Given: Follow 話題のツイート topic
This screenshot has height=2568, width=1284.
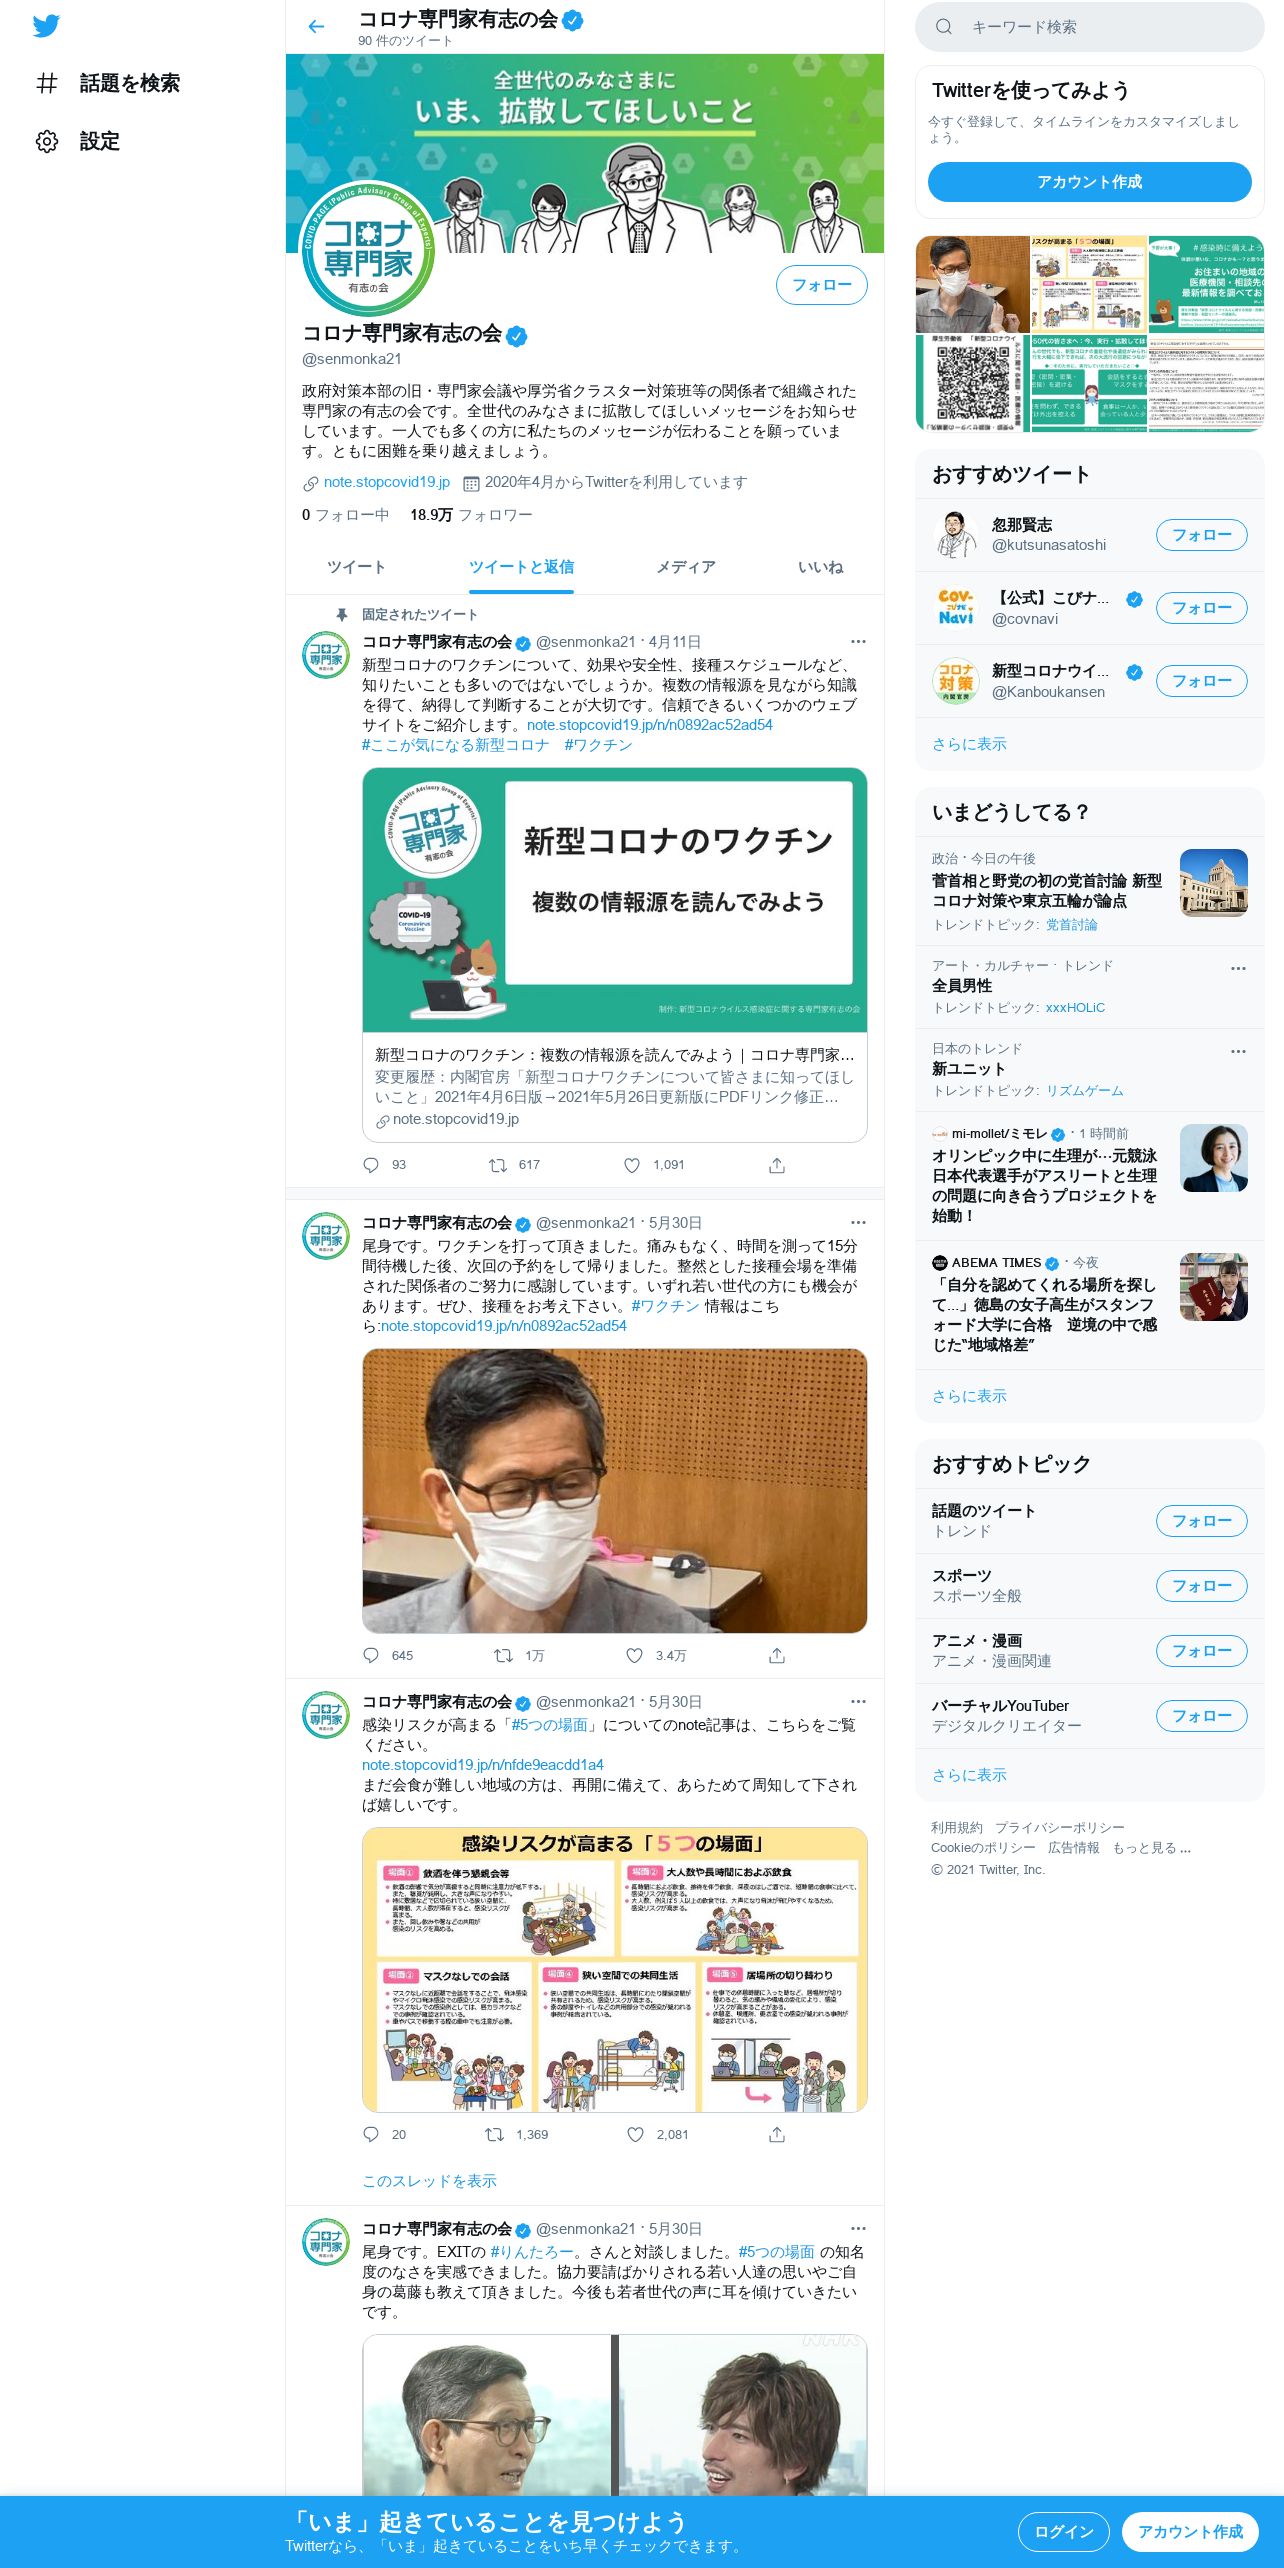Looking at the screenshot, I should tap(1201, 1521).
